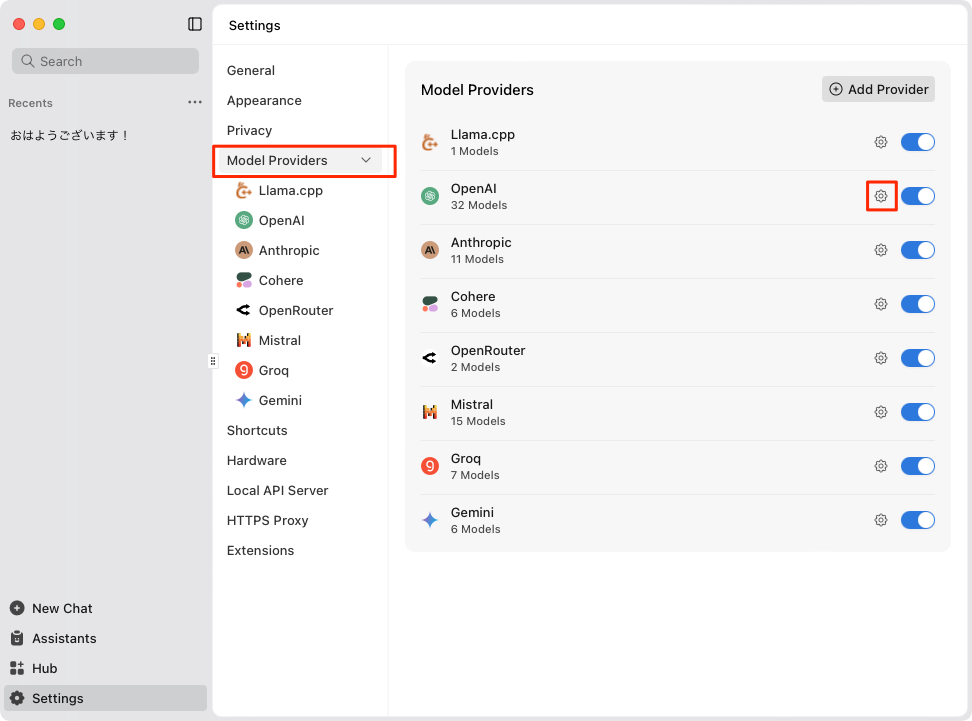
Task: Click the Llama.cpp logo in provider list
Action: 430,142
